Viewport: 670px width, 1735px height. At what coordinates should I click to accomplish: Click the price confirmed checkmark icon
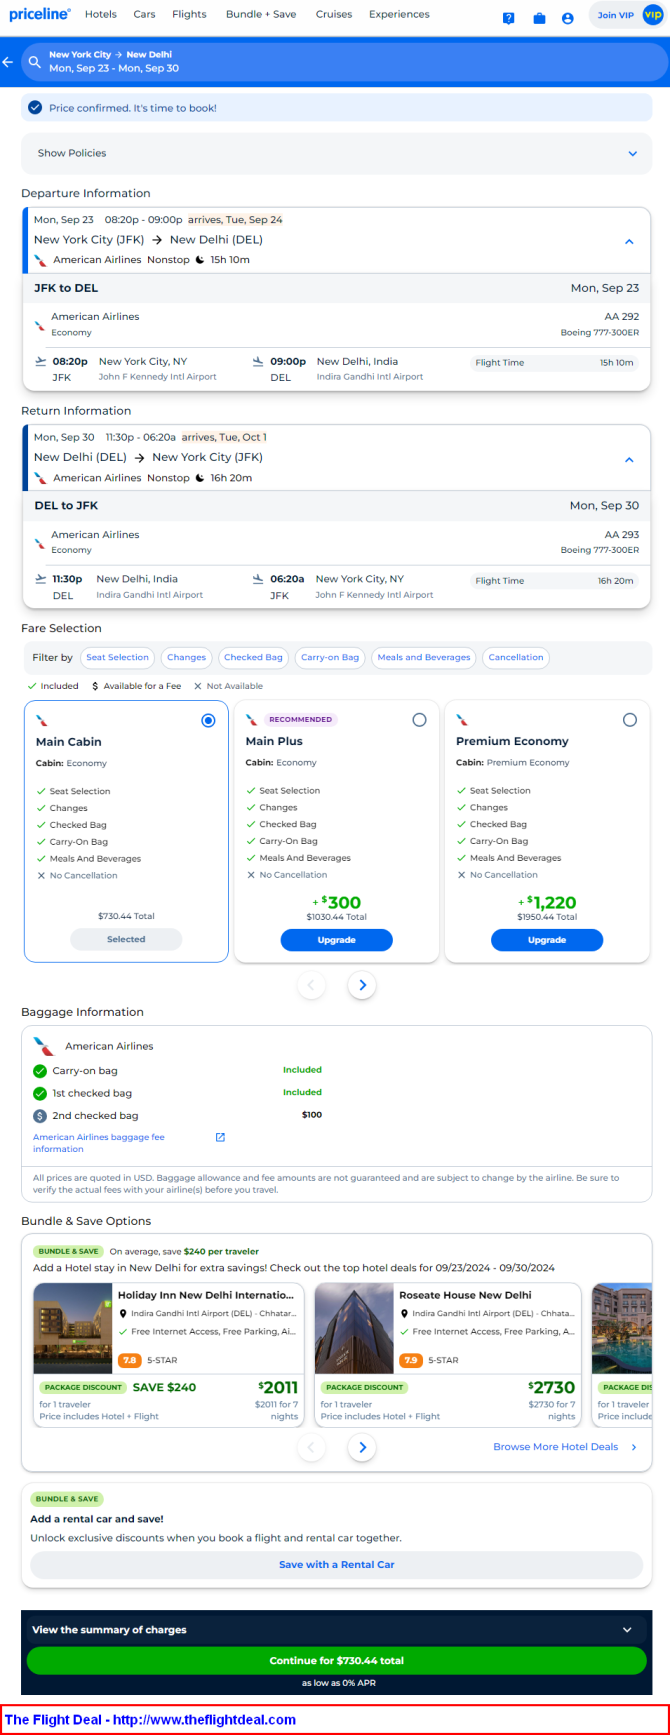coord(35,108)
